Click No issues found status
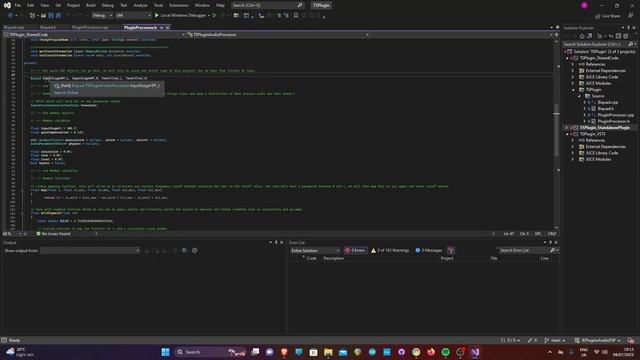 coord(53,234)
